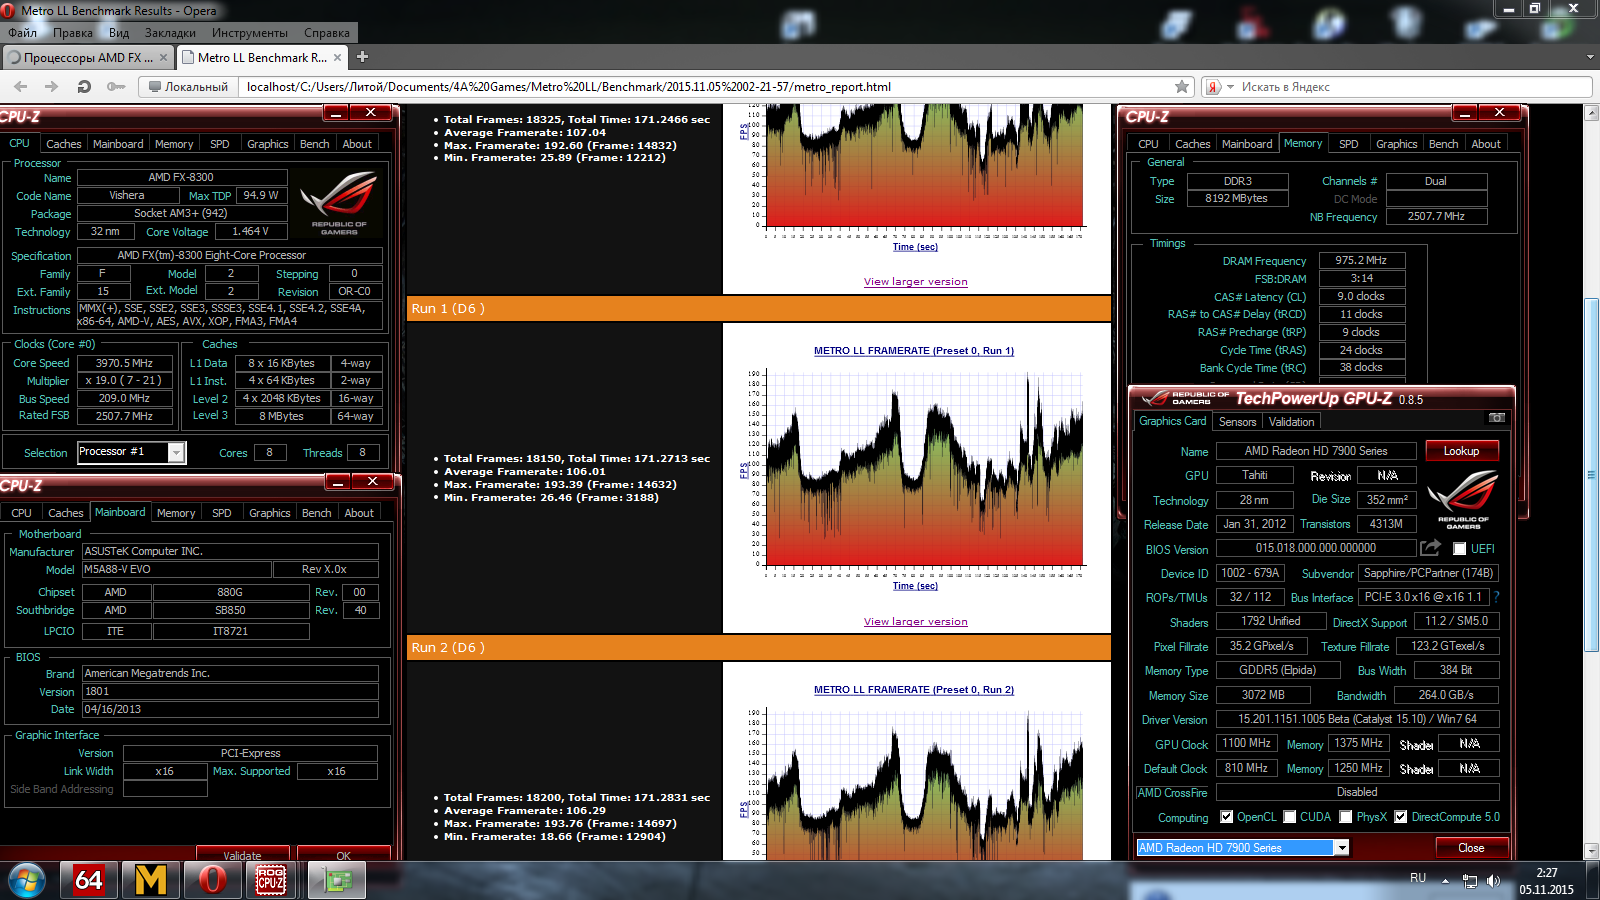Toggle the DirectCompute 5.0 checkbox
This screenshot has height=900, width=1600.
1401,817
